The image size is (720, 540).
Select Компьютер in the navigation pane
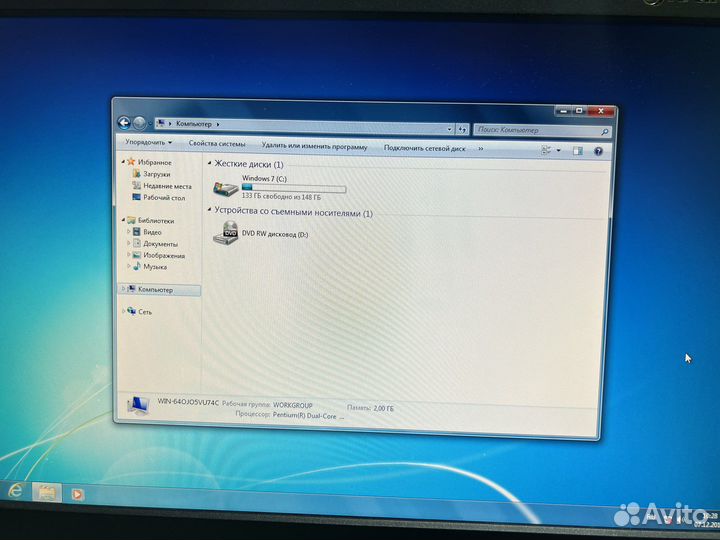pos(159,290)
